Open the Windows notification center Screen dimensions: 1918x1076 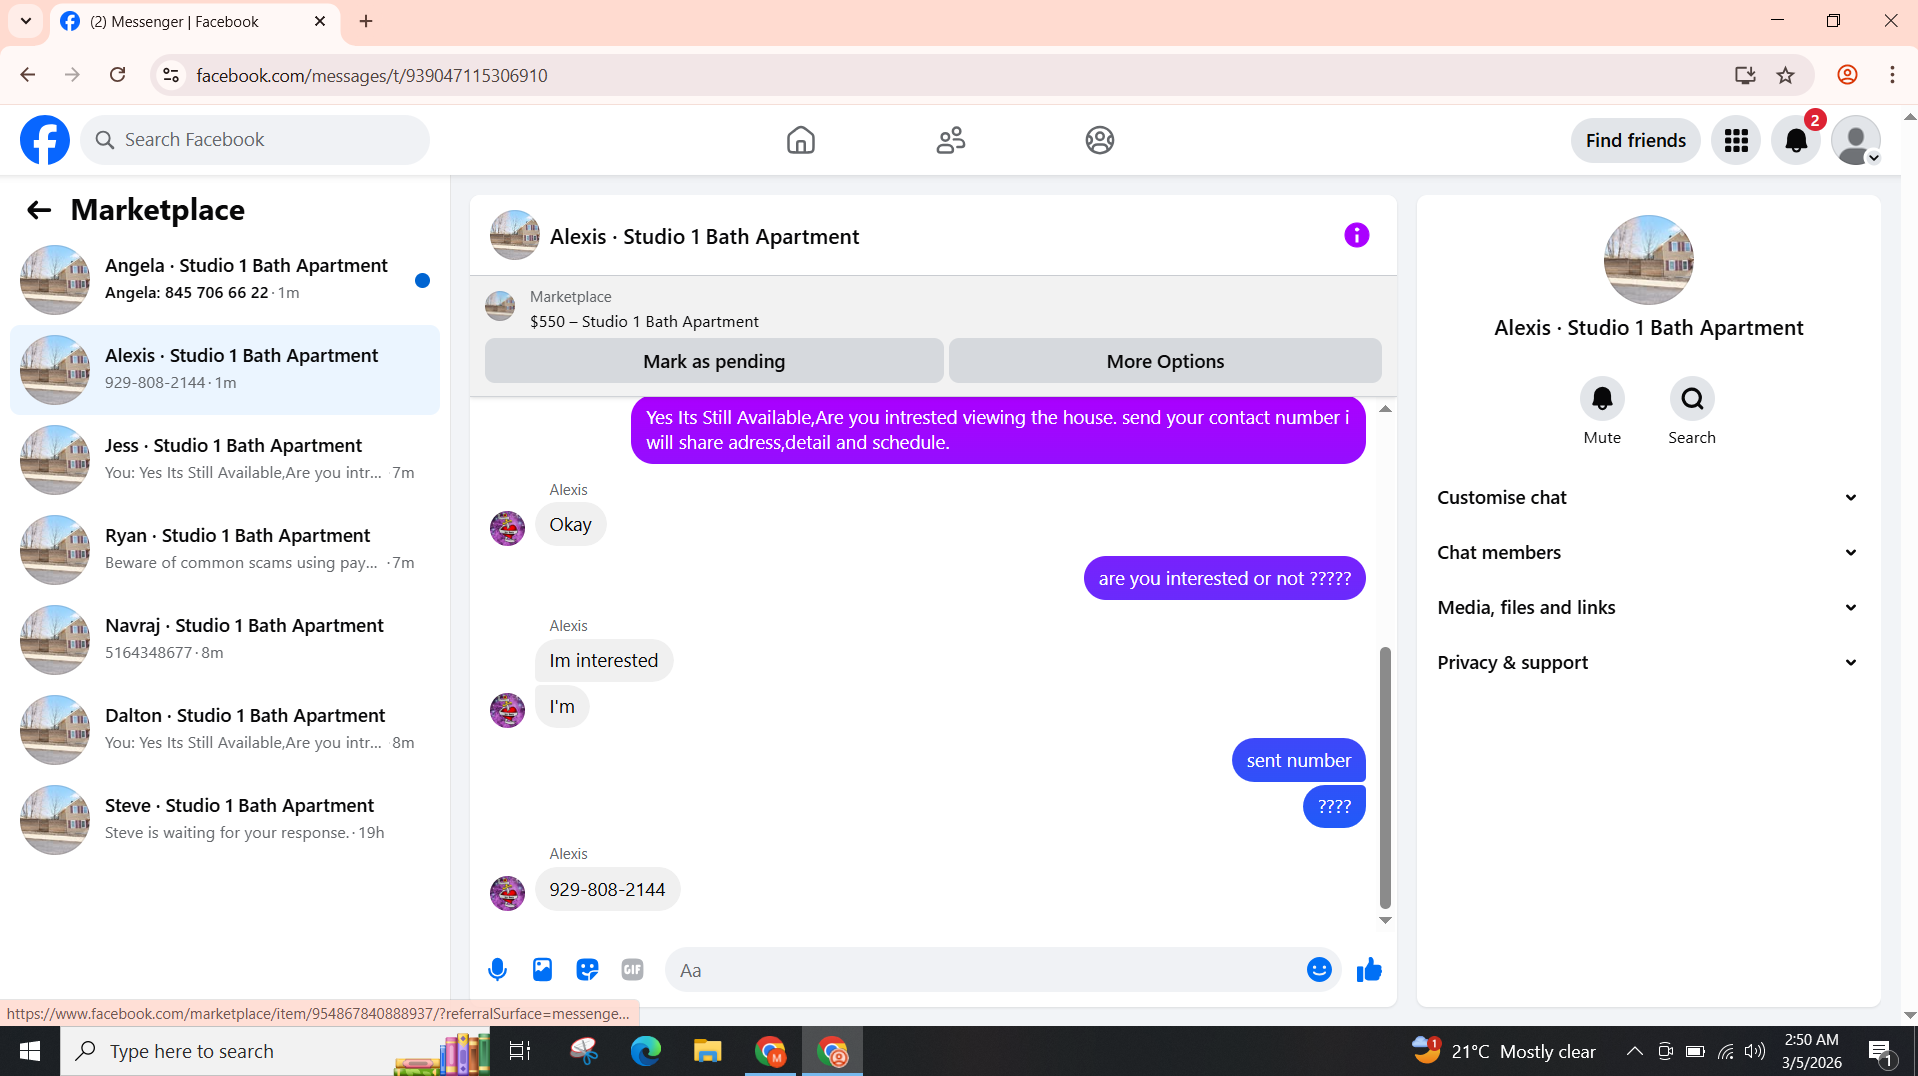(x=1881, y=1051)
